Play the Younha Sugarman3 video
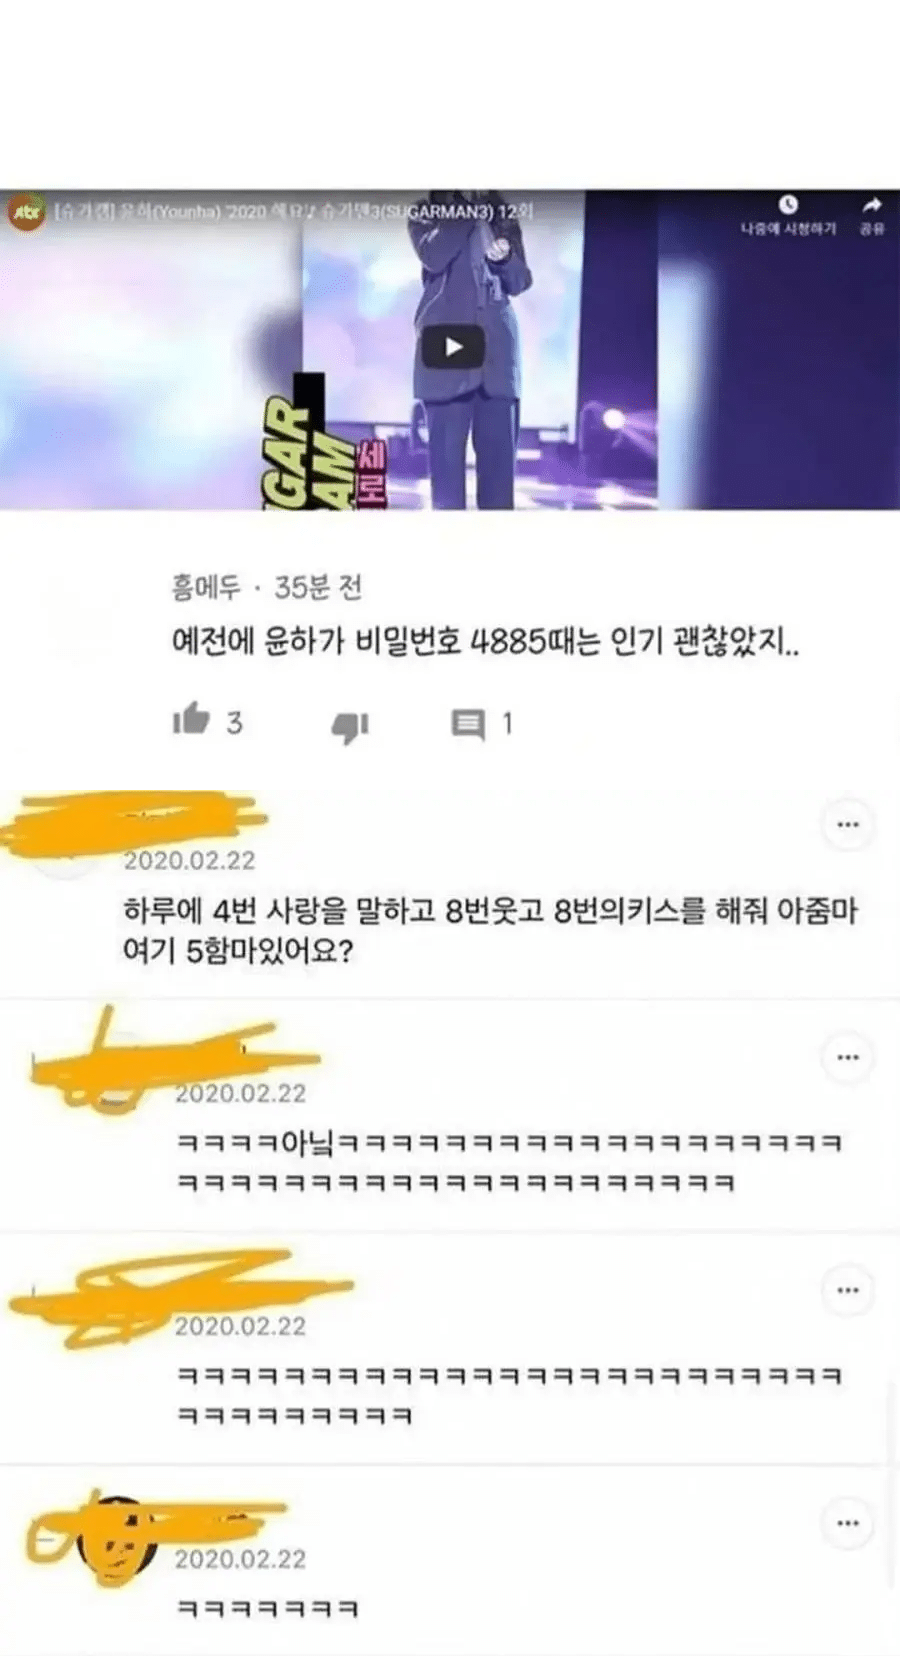900x1656 pixels. pos(452,347)
